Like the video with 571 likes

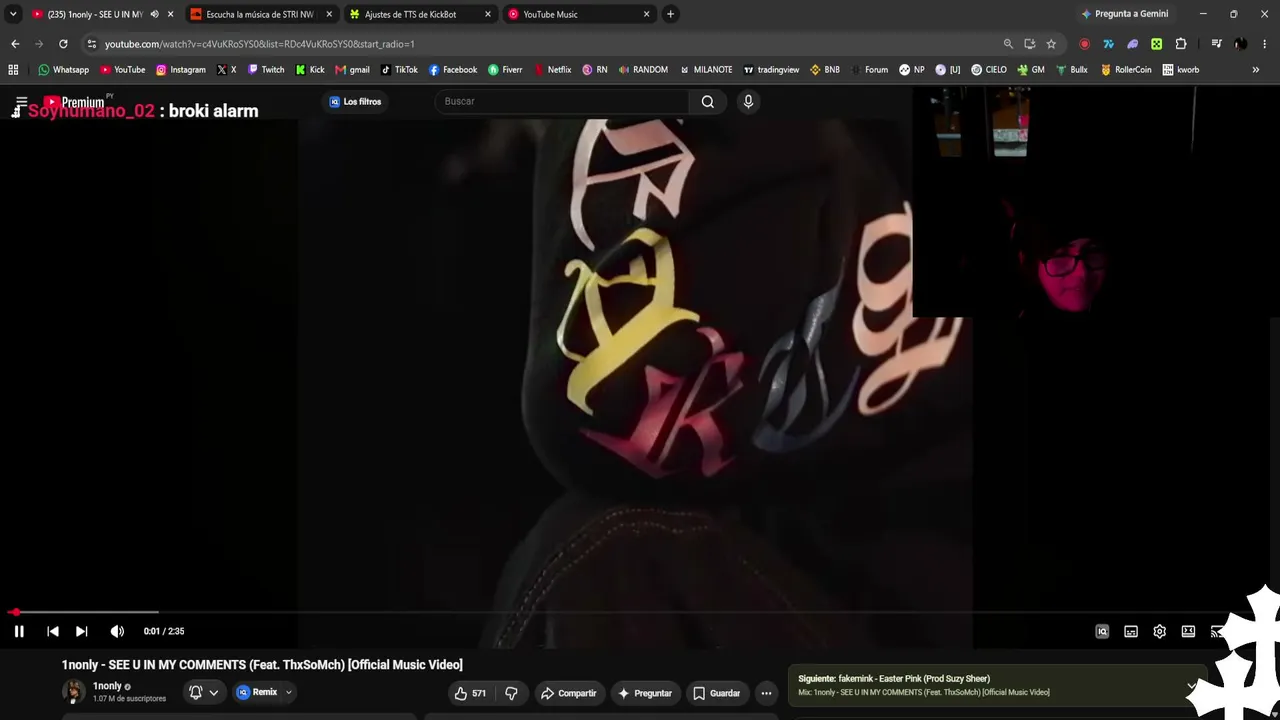[x=470, y=693]
